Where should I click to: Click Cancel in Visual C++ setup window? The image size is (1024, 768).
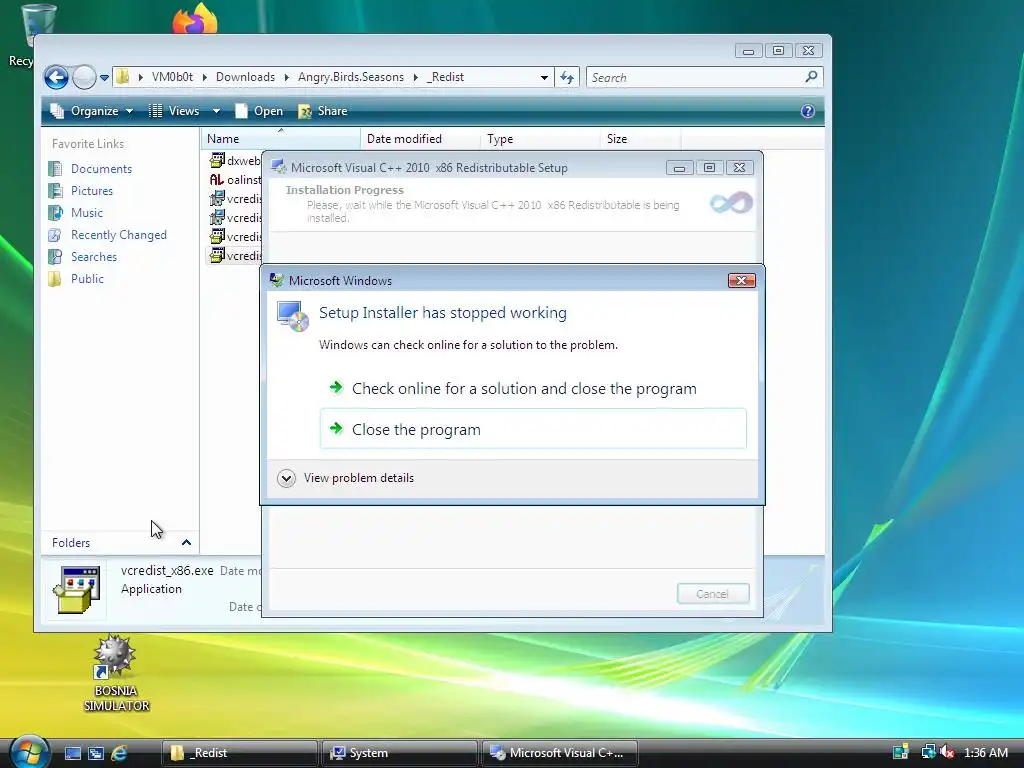pos(712,594)
